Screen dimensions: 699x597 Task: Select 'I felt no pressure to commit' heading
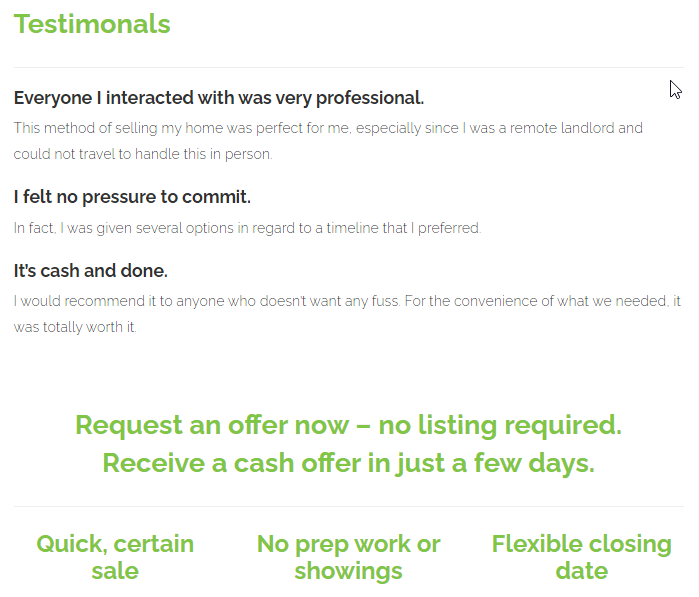pyautogui.click(x=132, y=197)
